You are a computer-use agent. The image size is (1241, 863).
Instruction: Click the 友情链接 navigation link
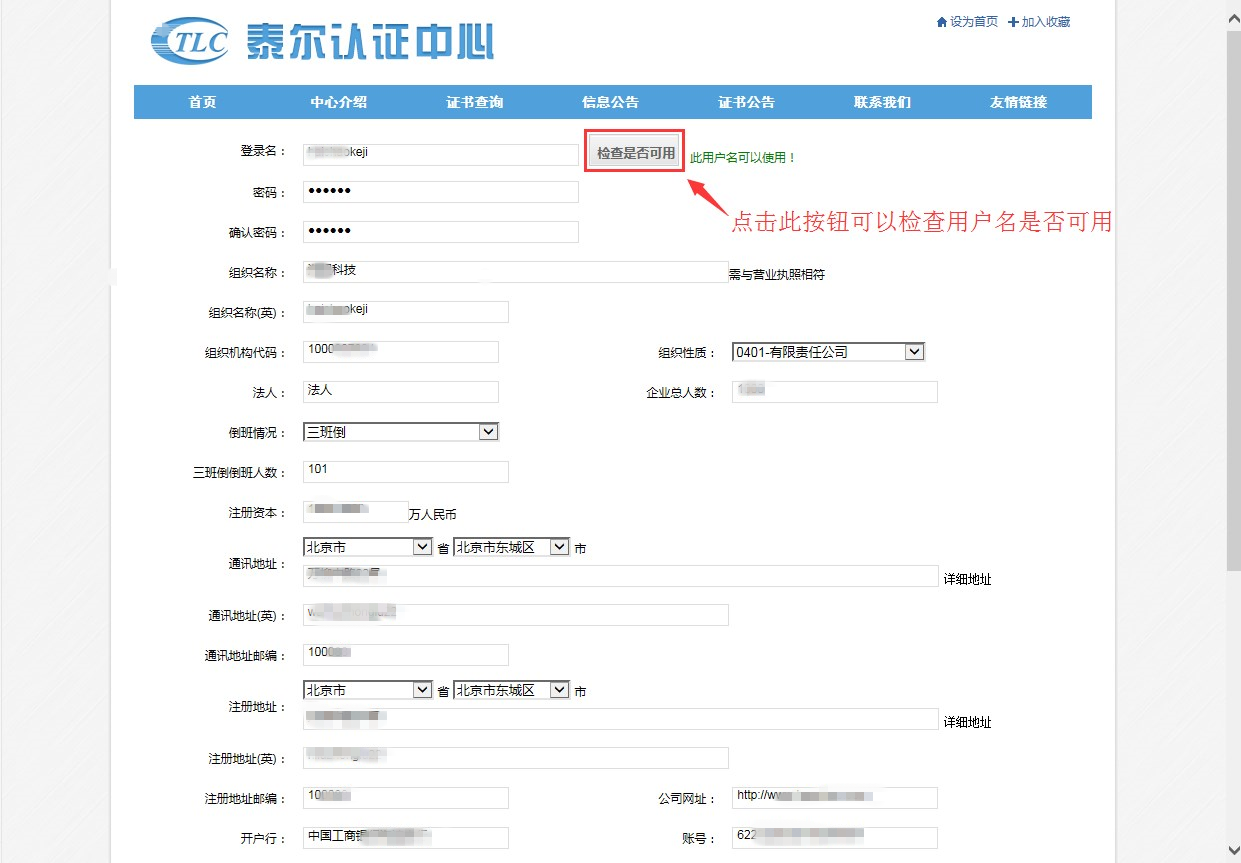(x=1018, y=102)
